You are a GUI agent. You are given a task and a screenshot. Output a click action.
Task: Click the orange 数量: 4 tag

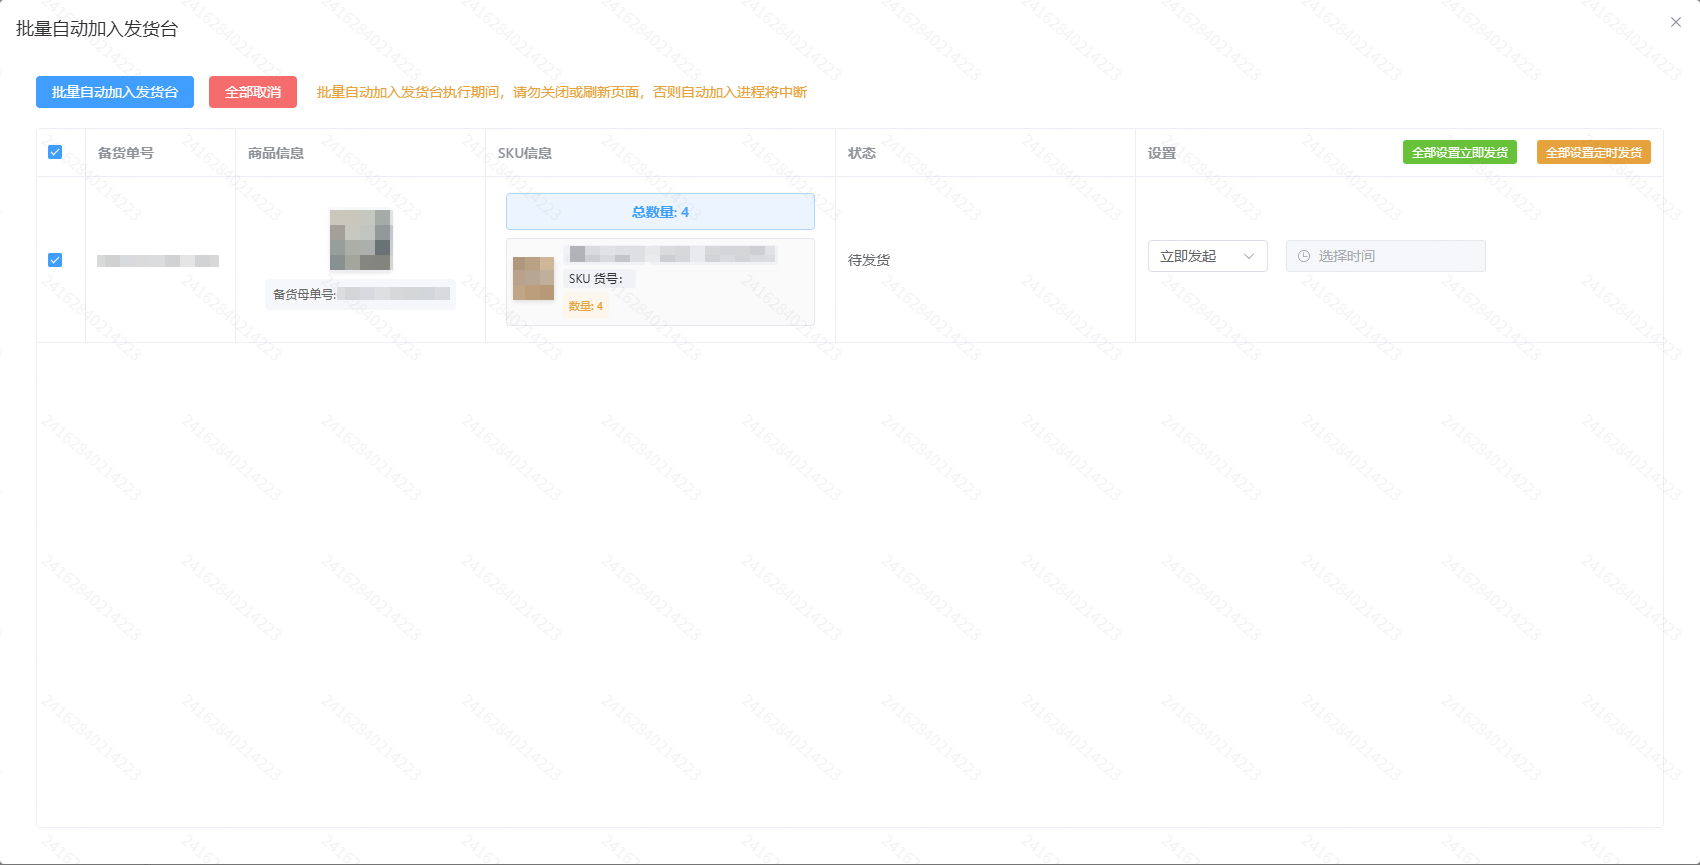point(586,306)
